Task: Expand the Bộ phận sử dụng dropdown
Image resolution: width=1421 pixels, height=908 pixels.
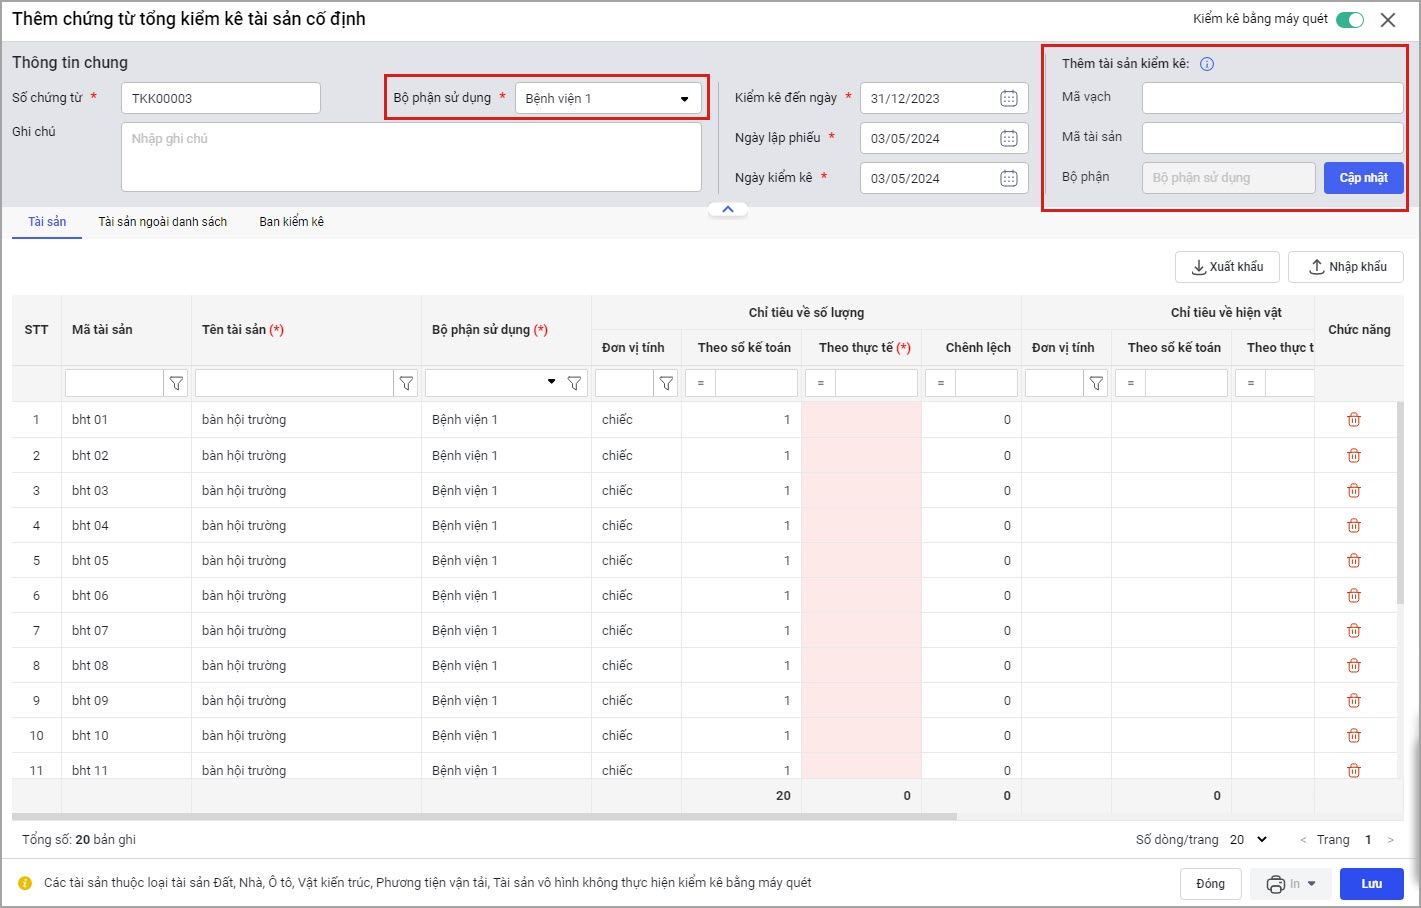Action: pyautogui.click(x=684, y=99)
